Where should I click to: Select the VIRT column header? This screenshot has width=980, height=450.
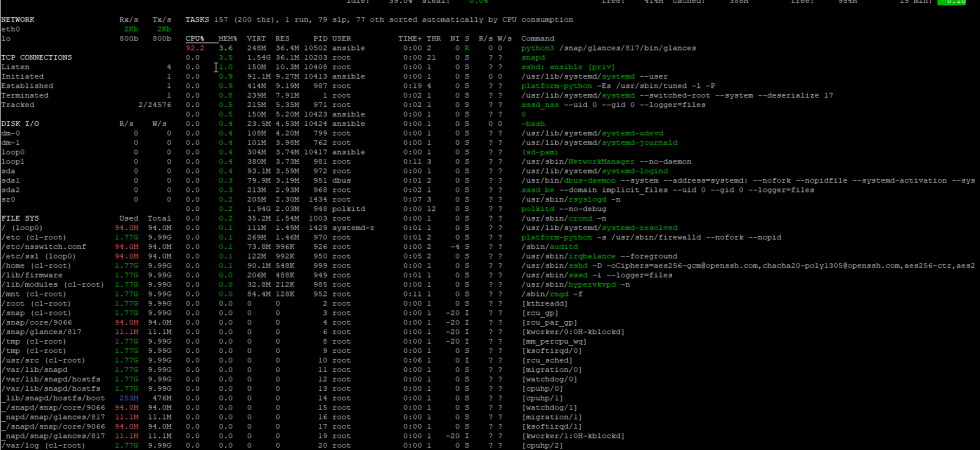pos(256,39)
